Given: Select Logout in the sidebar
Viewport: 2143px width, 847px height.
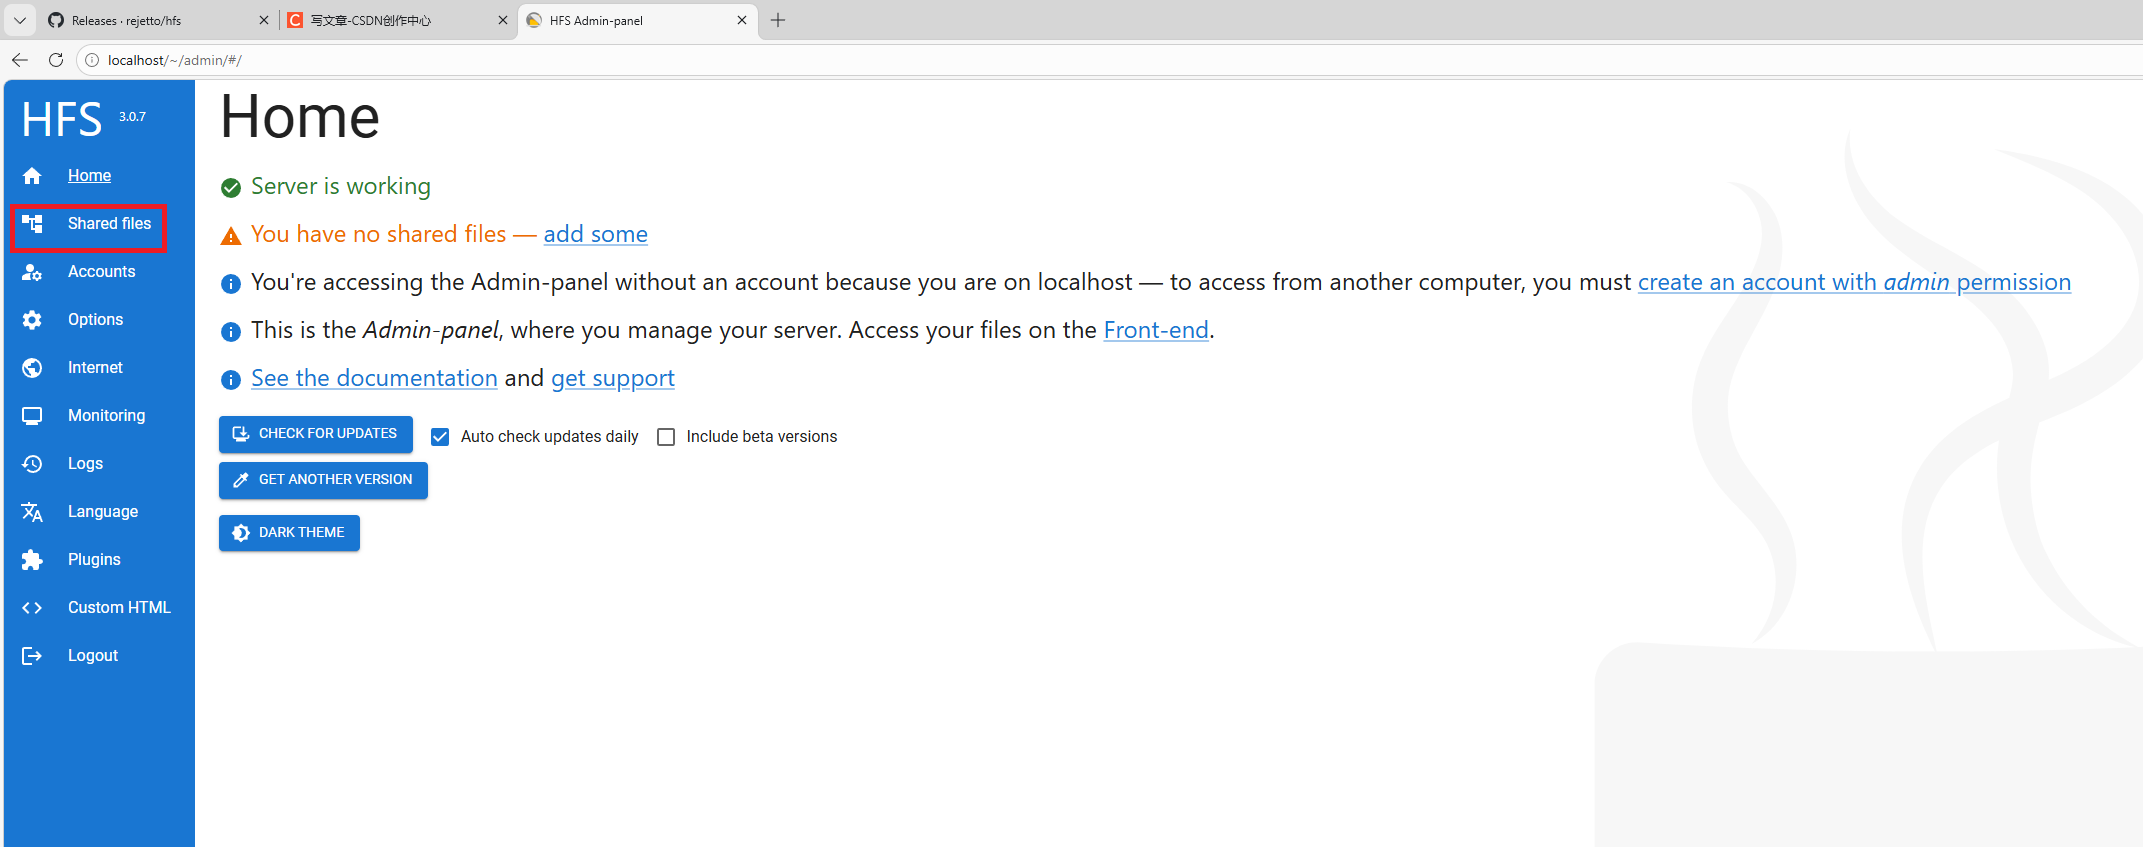Looking at the screenshot, I should point(93,656).
